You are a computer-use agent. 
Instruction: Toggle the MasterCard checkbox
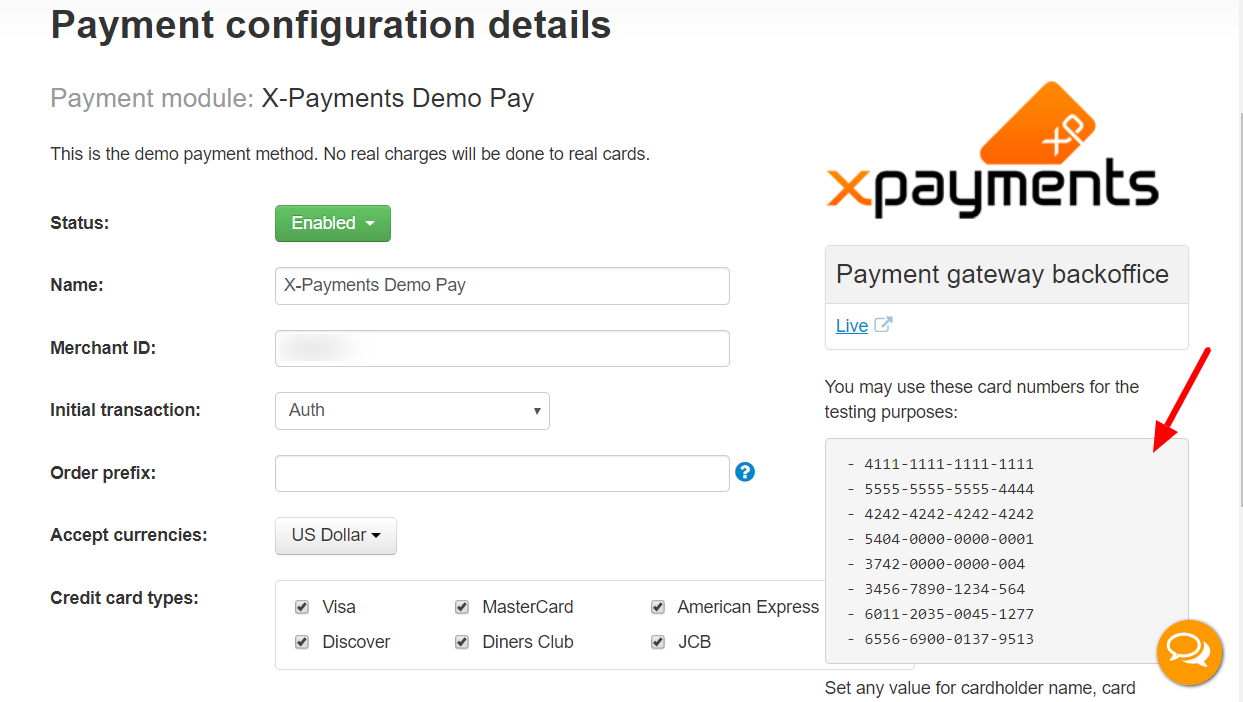tap(462, 607)
